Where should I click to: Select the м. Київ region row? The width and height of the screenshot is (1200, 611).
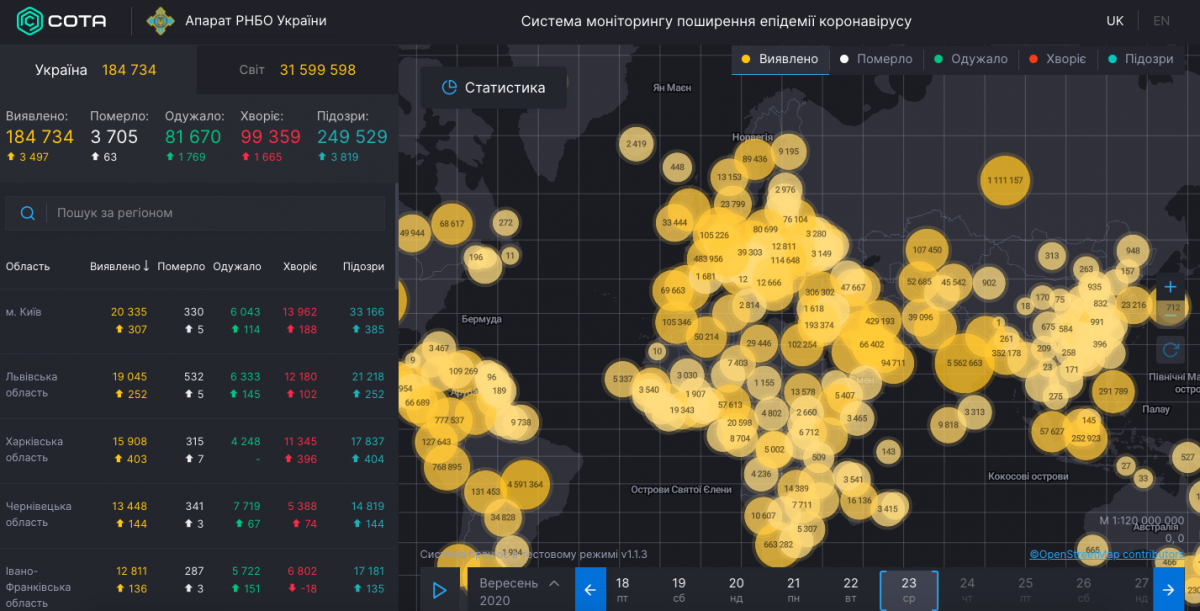click(198, 321)
